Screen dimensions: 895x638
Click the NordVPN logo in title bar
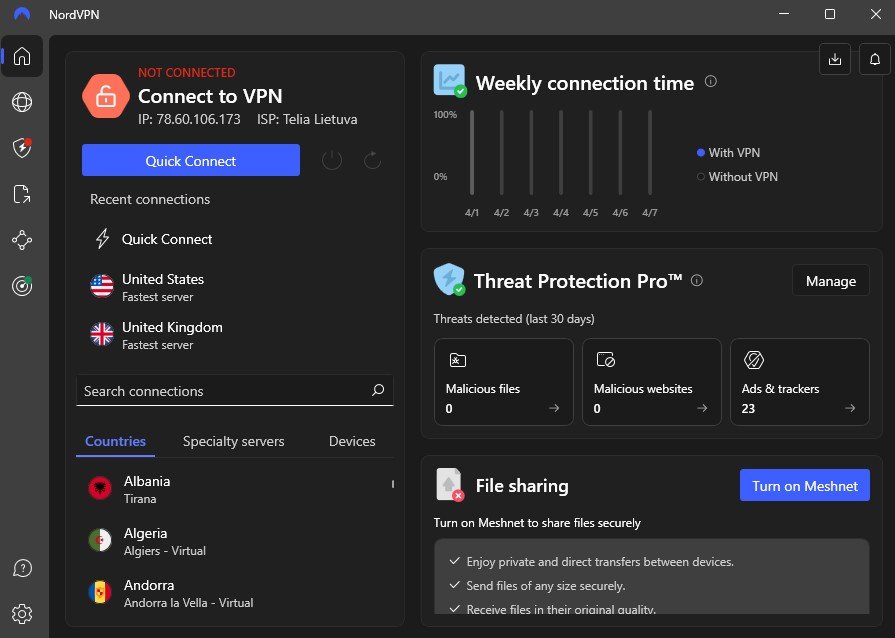tap(22, 14)
